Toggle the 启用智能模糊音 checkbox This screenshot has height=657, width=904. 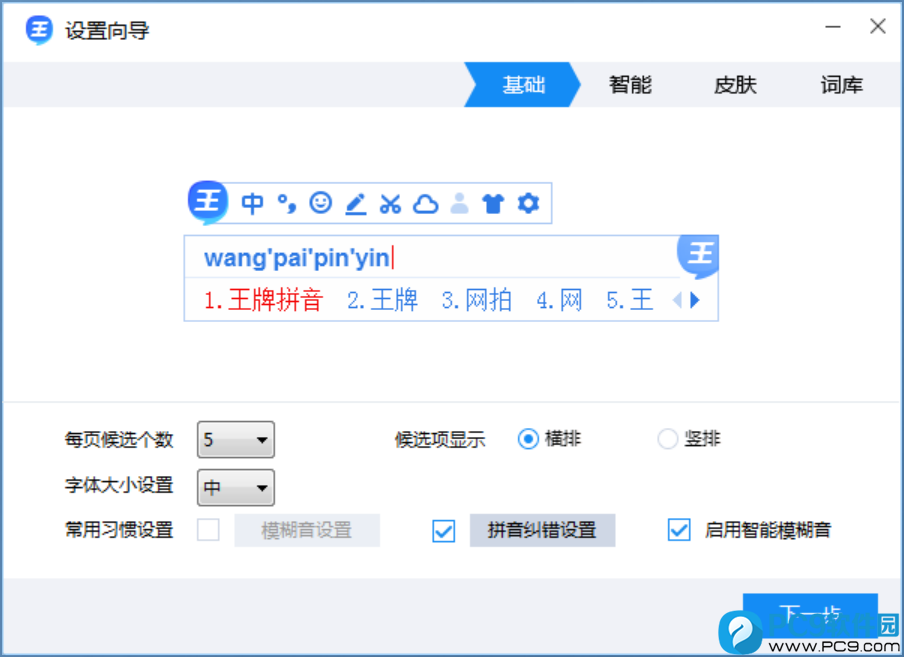coord(679,530)
